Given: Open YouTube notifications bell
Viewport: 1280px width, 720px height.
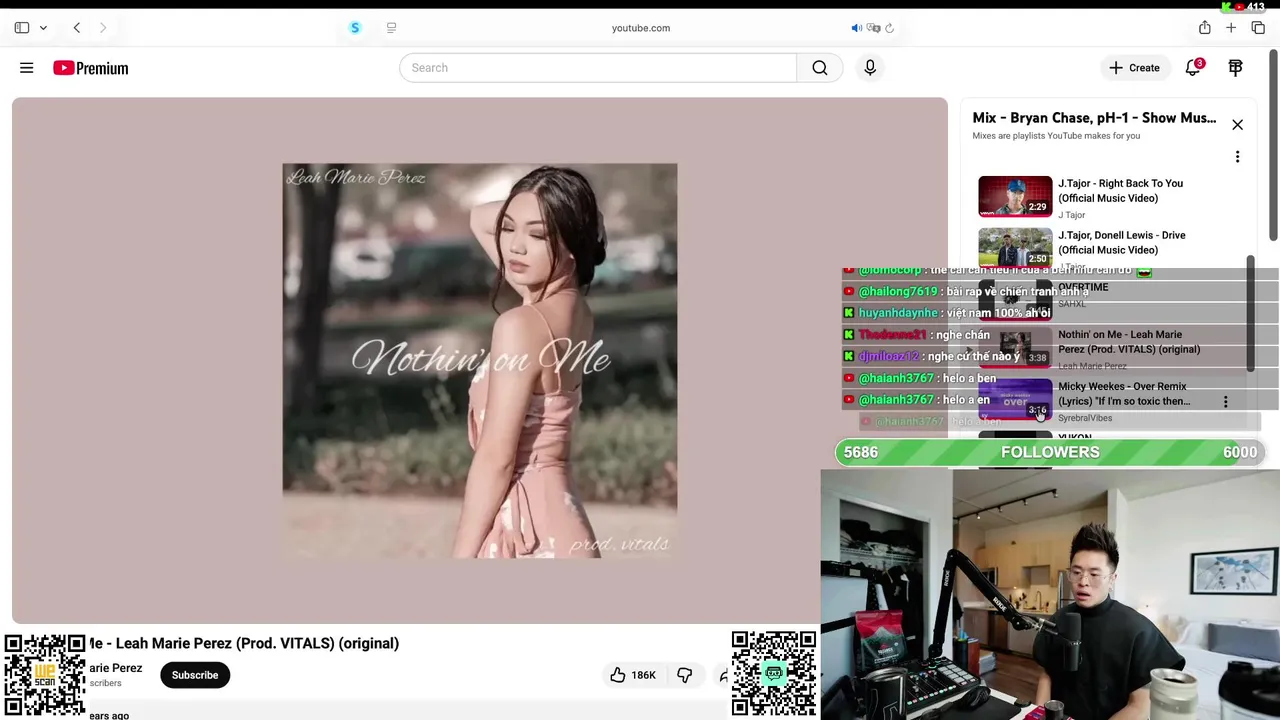Looking at the screenshot, I should 1193,68.
